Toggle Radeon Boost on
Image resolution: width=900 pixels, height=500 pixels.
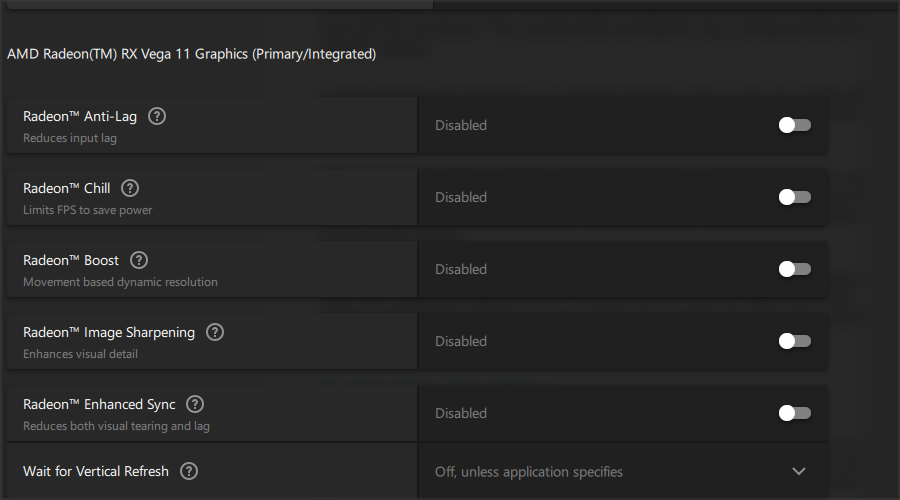point(794,269)
